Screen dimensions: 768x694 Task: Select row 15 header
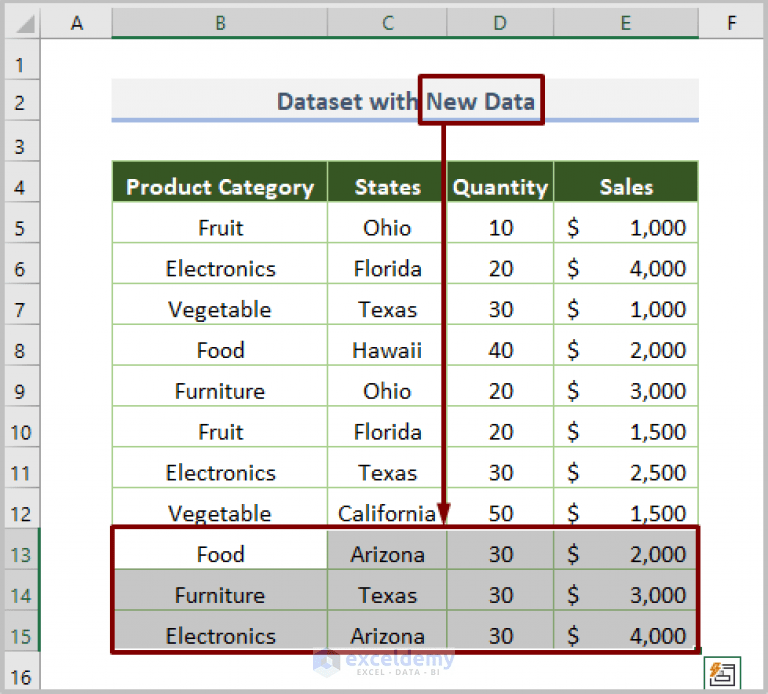(23, 631)
